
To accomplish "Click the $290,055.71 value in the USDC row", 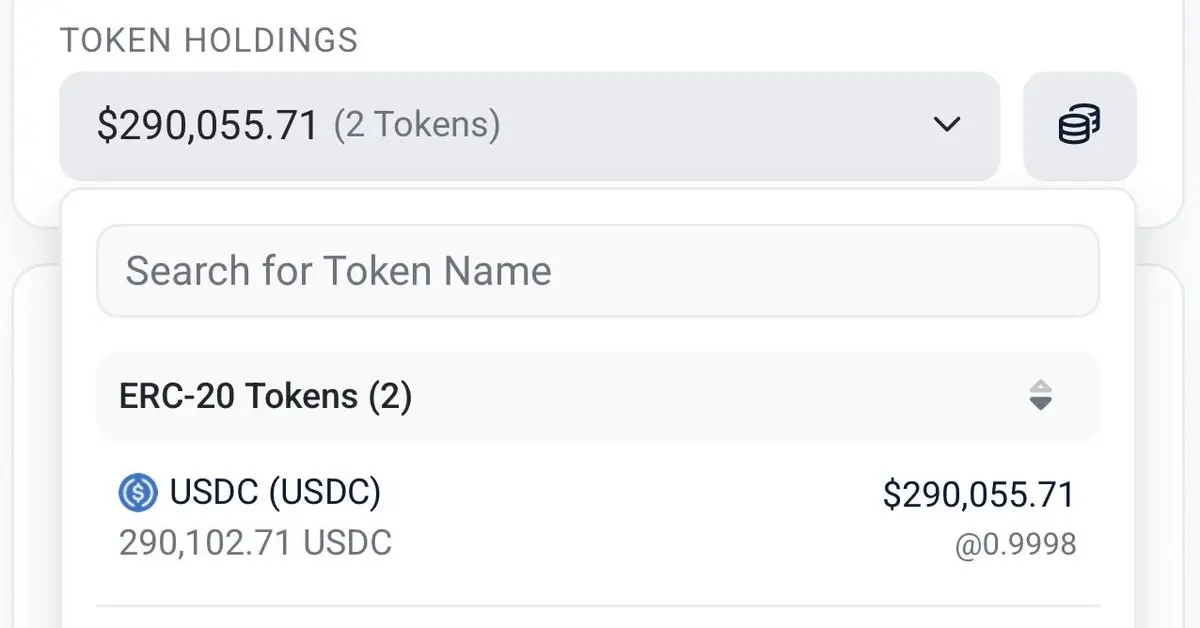I will (x=978, y=495).
